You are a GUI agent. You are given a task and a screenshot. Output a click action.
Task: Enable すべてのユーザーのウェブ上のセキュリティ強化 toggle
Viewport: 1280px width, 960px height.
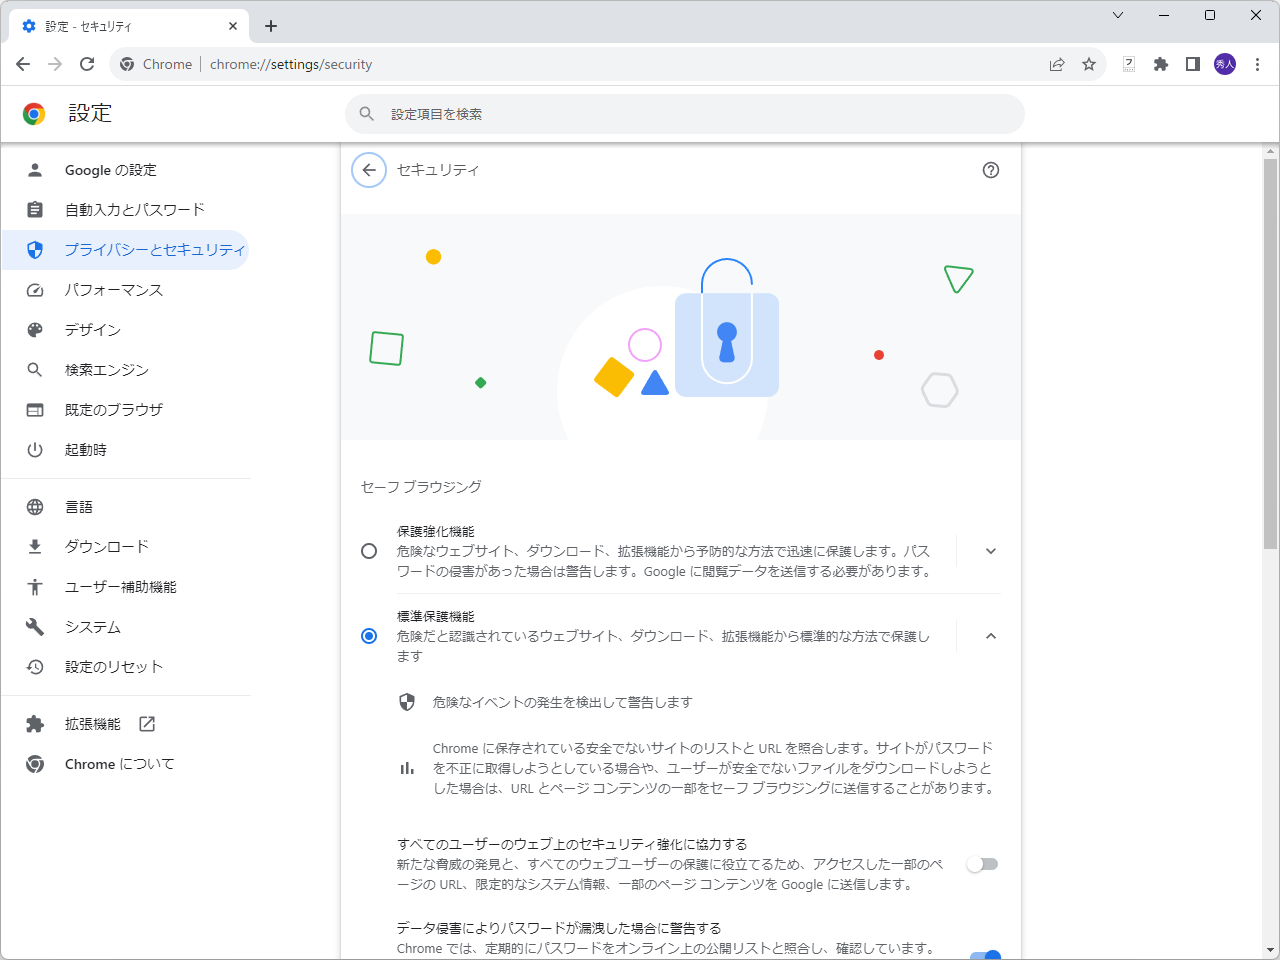[982, 864]
